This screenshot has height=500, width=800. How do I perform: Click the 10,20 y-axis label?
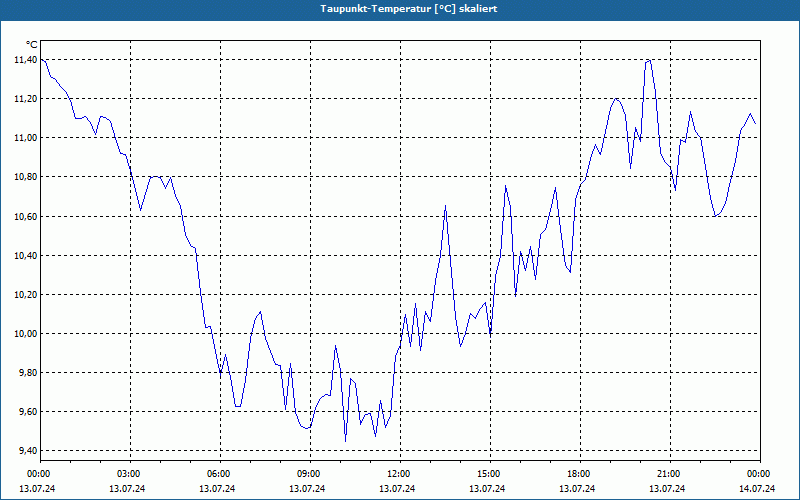tap(25, 294)
